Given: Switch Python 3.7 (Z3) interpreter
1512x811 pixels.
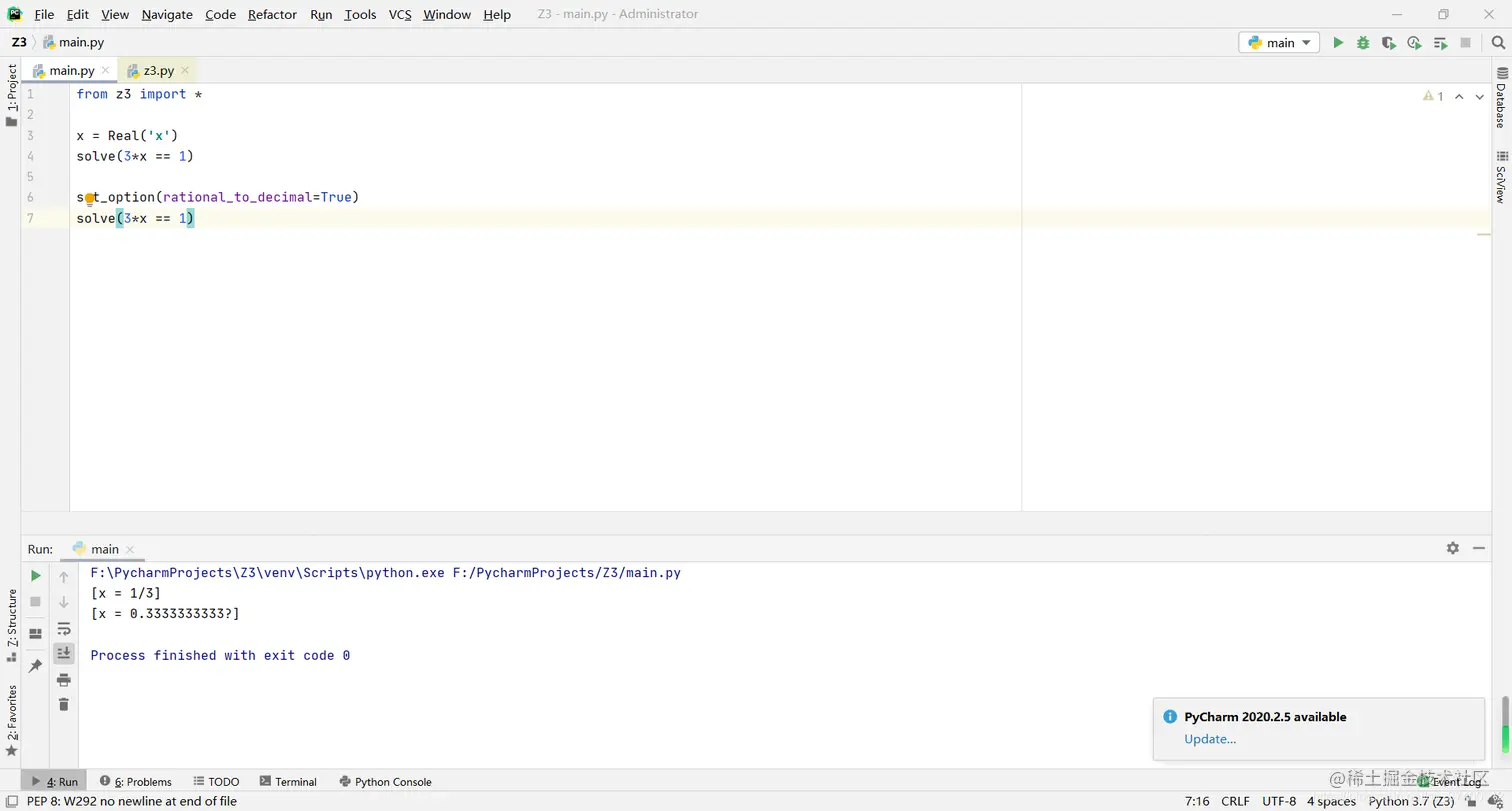Looking at the screenshot, I should pyautogui.click(x=1411, y=801).
